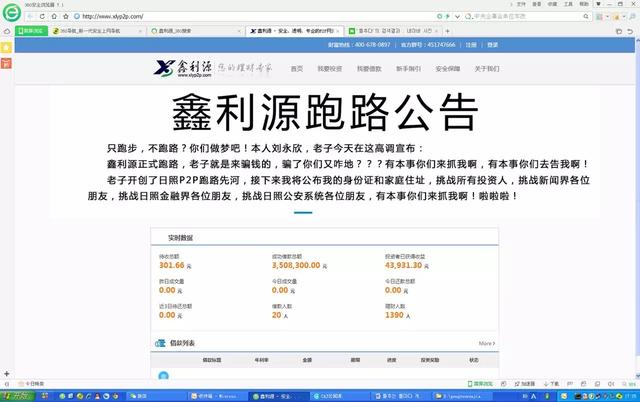Screen dimensions: 640x402
Task: Click the yellow star sidebar icon
Action: (6, 47)
